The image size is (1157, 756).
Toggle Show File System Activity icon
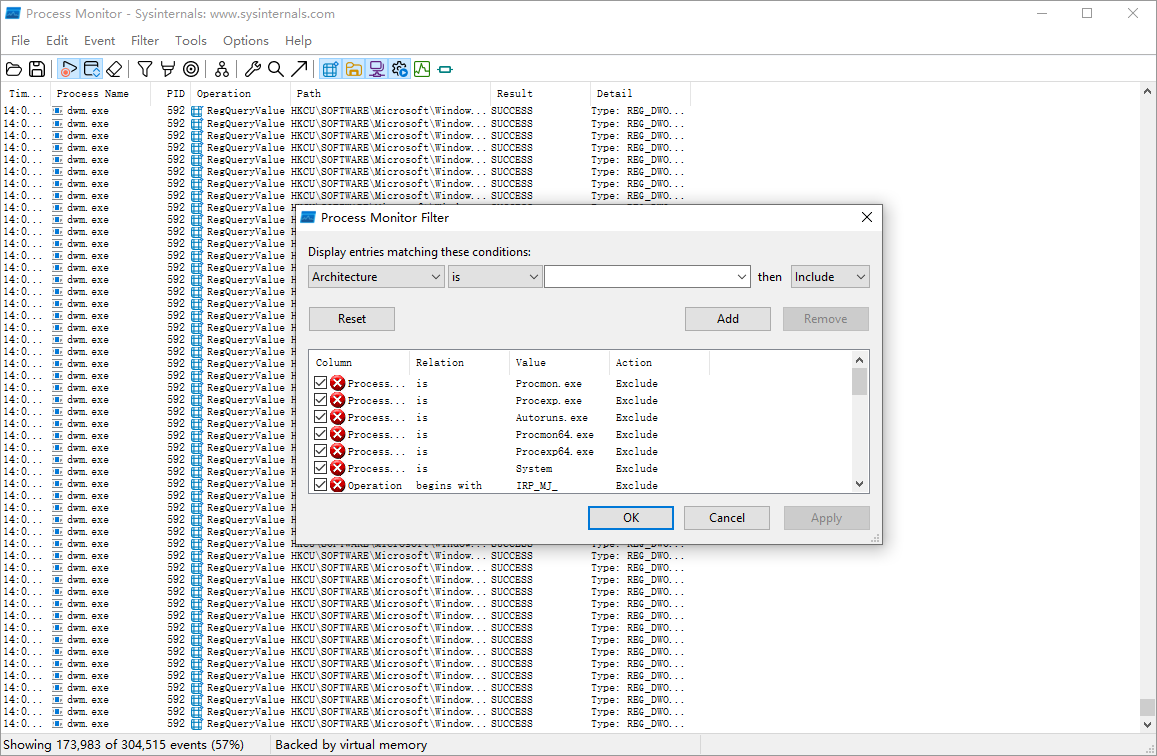353,69
